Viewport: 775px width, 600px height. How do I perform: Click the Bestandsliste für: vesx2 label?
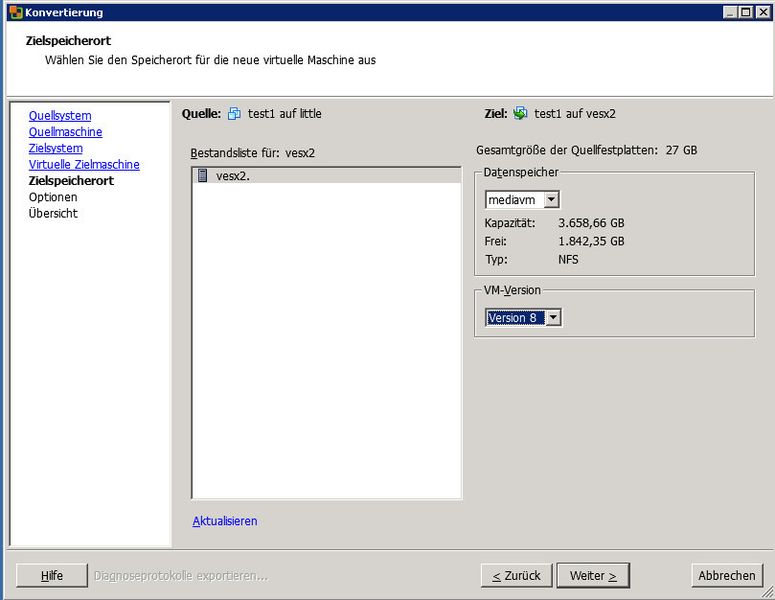(x=253, y=153)
